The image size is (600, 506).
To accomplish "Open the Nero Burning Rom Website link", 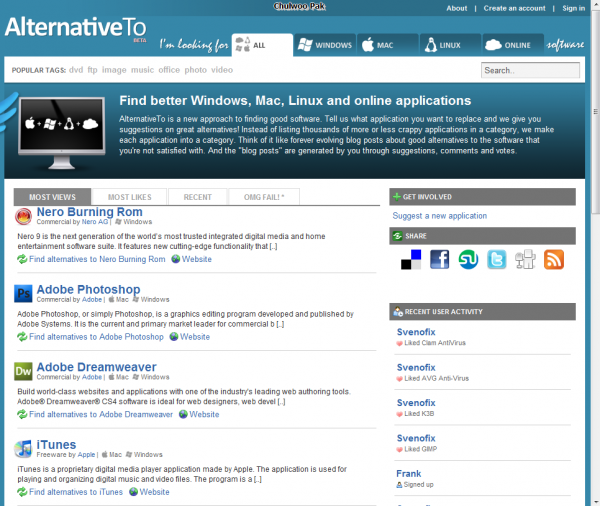I will pos(197,259).
